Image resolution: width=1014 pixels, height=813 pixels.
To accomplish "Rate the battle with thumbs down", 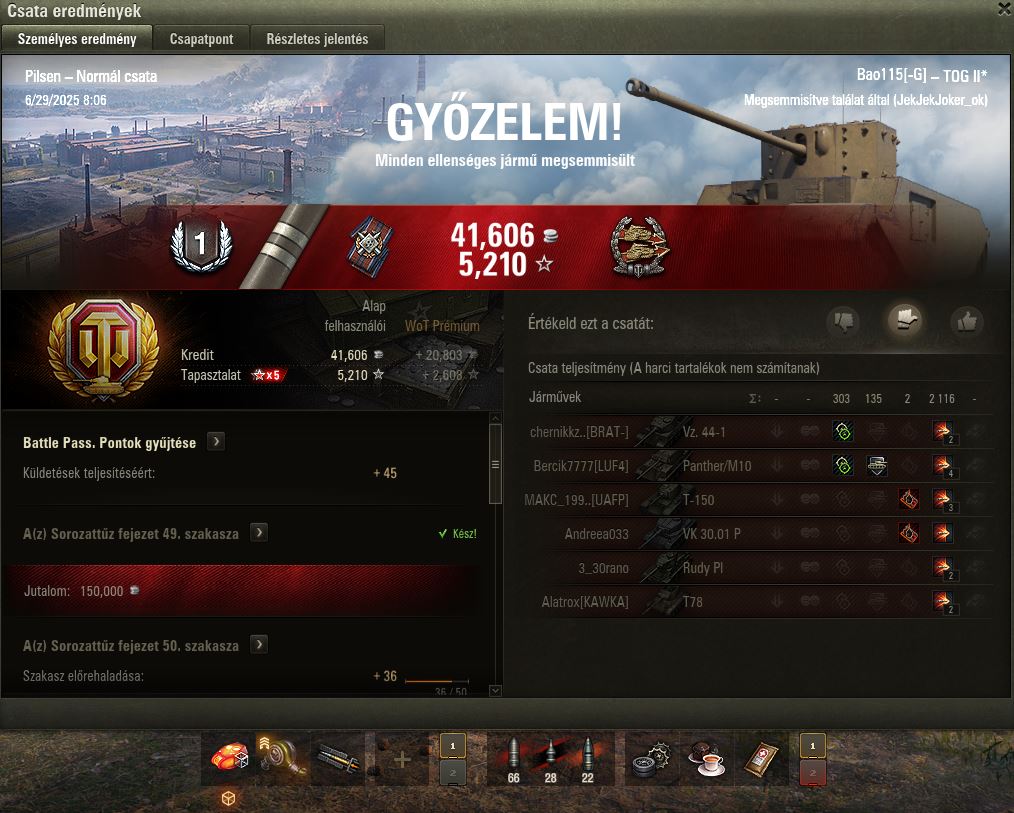I will click(843, 321).
